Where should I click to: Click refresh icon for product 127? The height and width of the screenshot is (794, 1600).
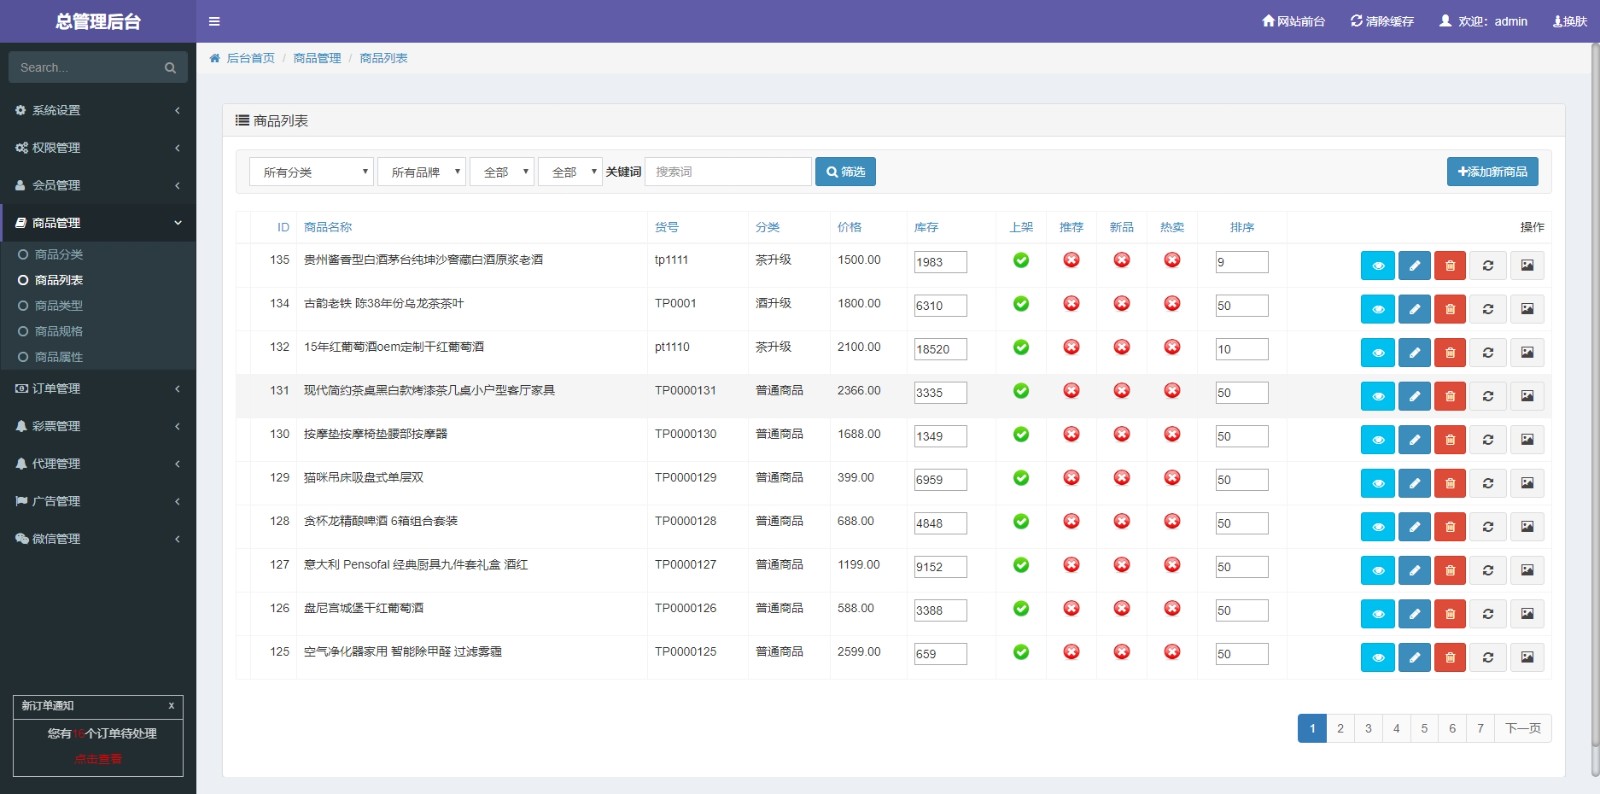coord(1488,570)
